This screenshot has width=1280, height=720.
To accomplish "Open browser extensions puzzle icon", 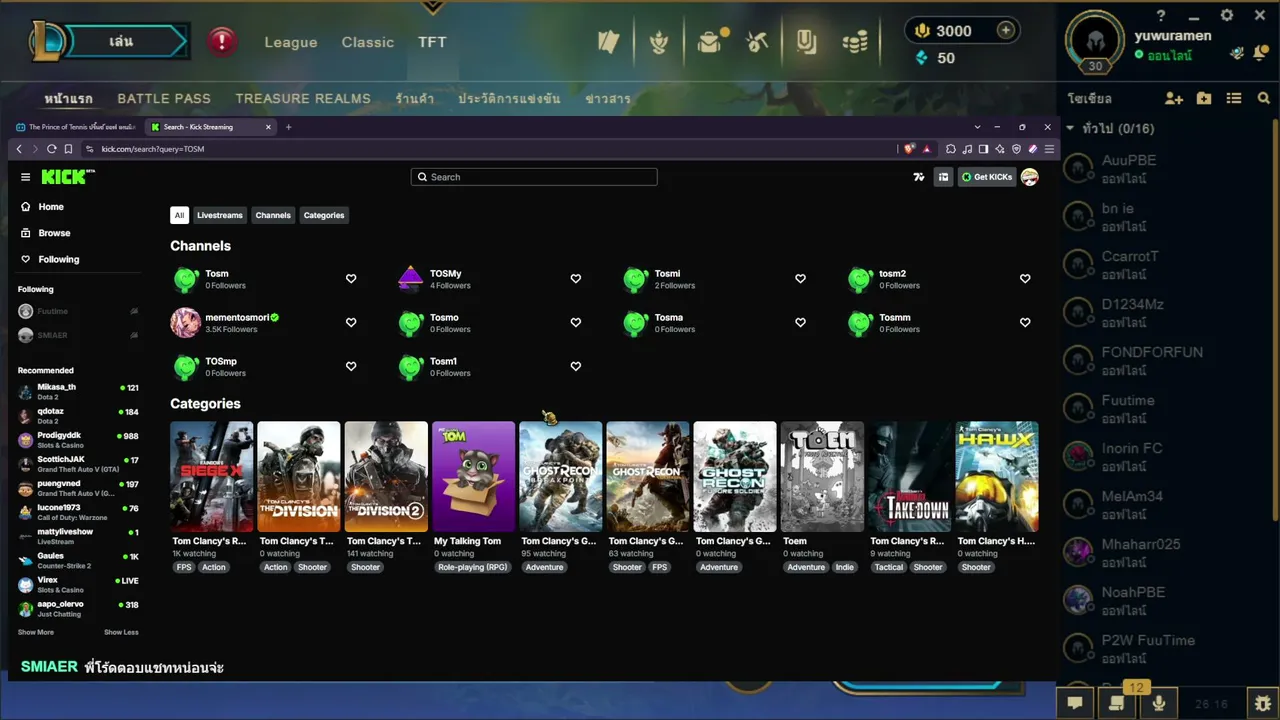I will tap(951, 149).
